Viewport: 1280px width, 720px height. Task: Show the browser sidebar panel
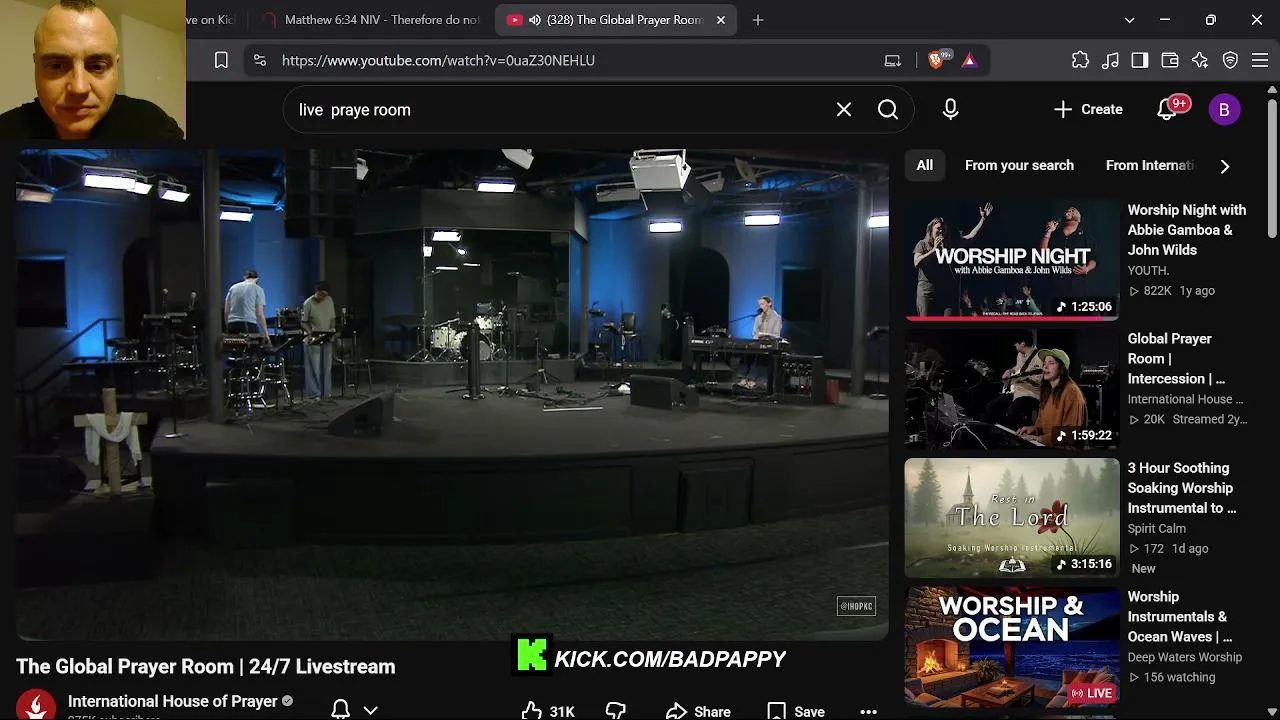pos(1140,60)
